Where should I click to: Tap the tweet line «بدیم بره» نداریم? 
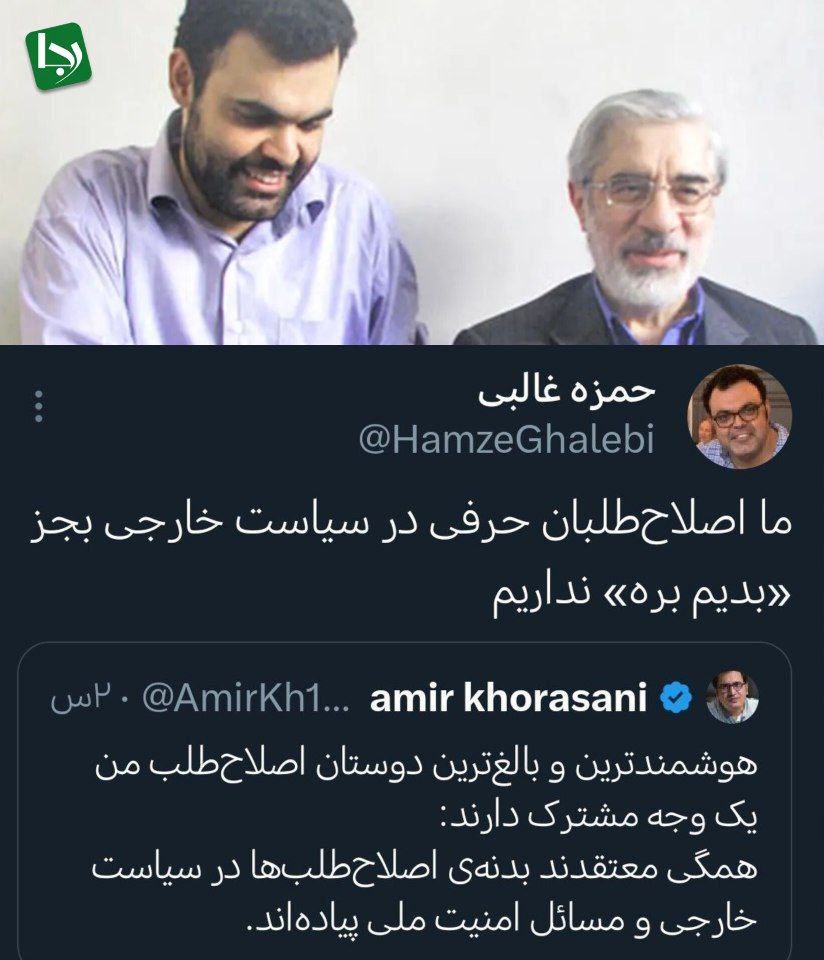[642, 596]
